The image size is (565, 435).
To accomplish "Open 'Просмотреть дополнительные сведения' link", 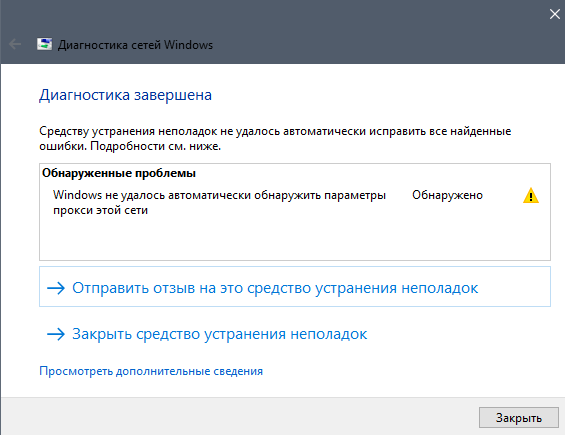I will tap(151, 371).
